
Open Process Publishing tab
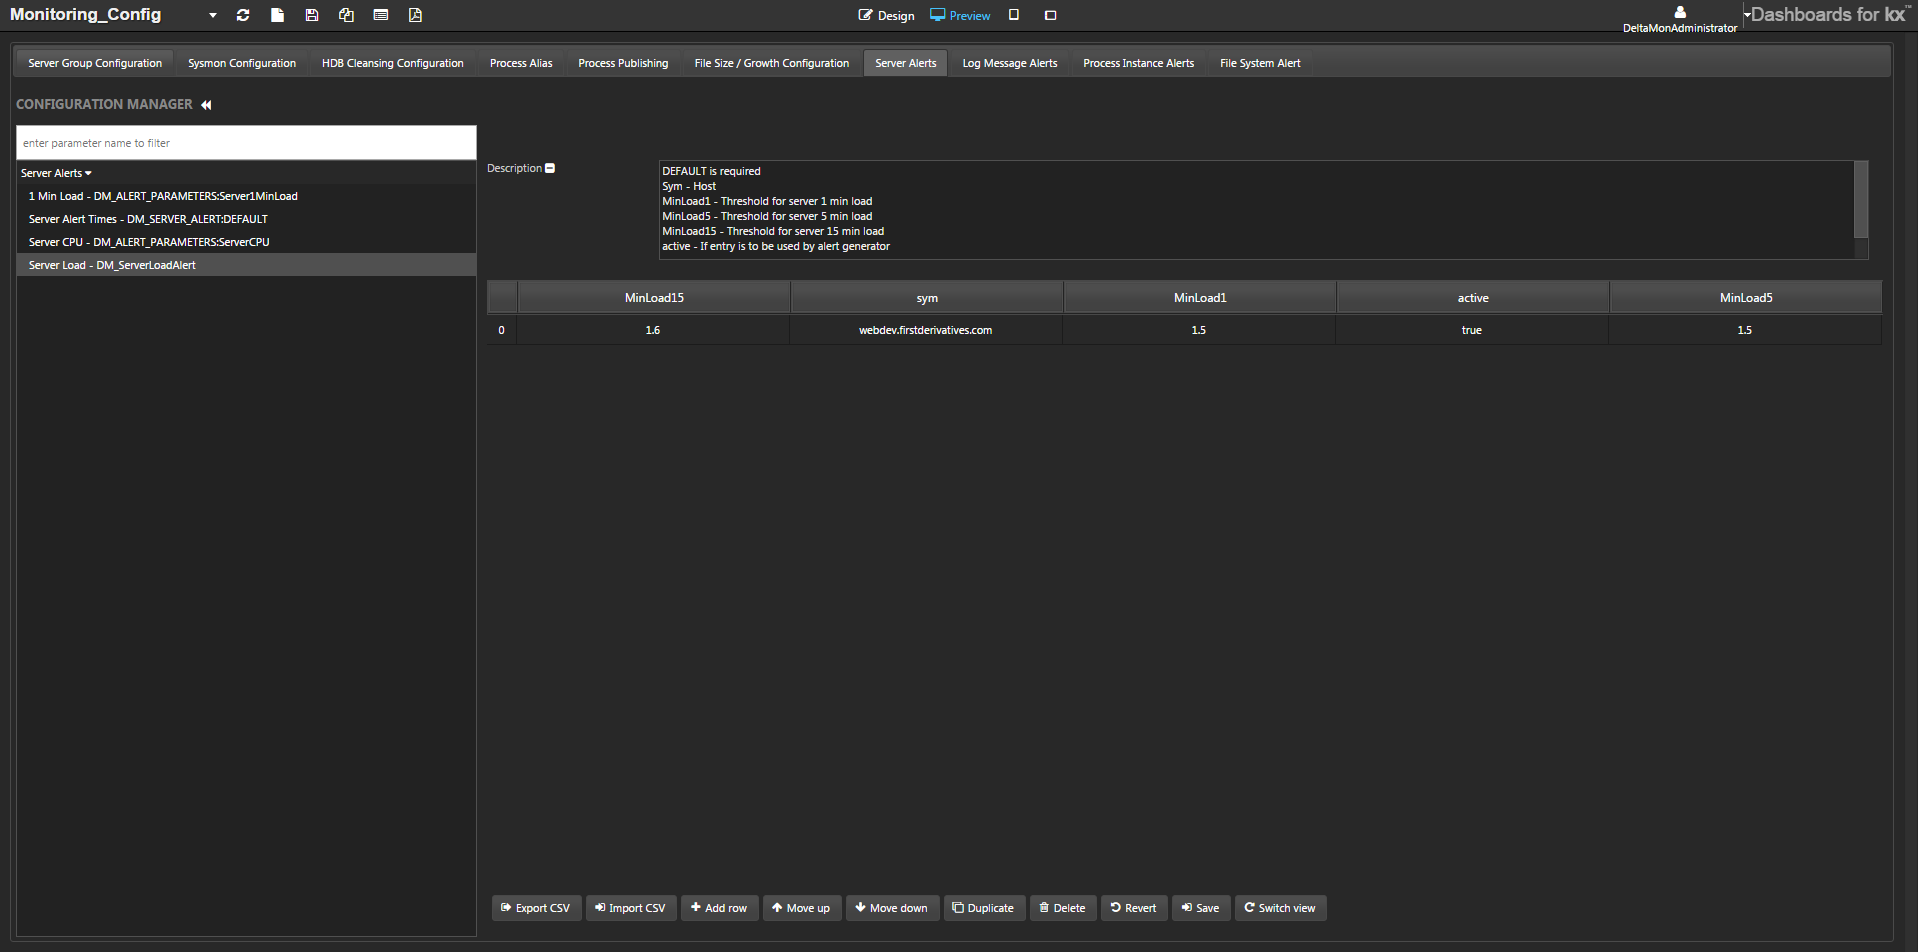(x=623, y=63)
